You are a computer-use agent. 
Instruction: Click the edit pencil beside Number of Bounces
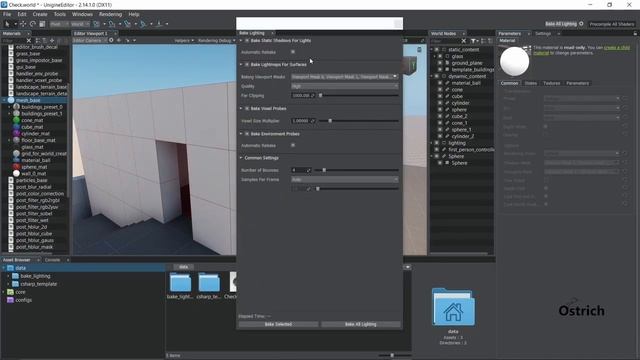tap(308, 170)
